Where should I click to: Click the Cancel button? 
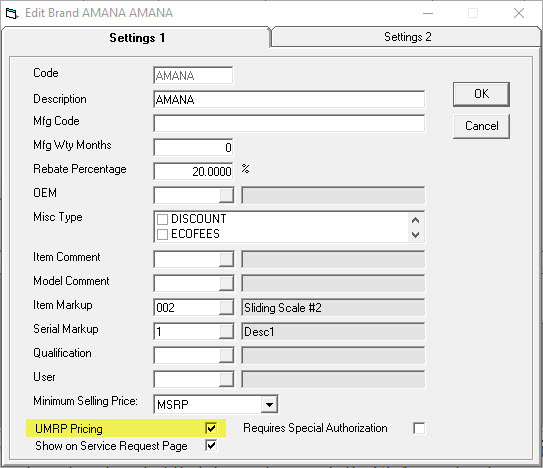point(481,126)
